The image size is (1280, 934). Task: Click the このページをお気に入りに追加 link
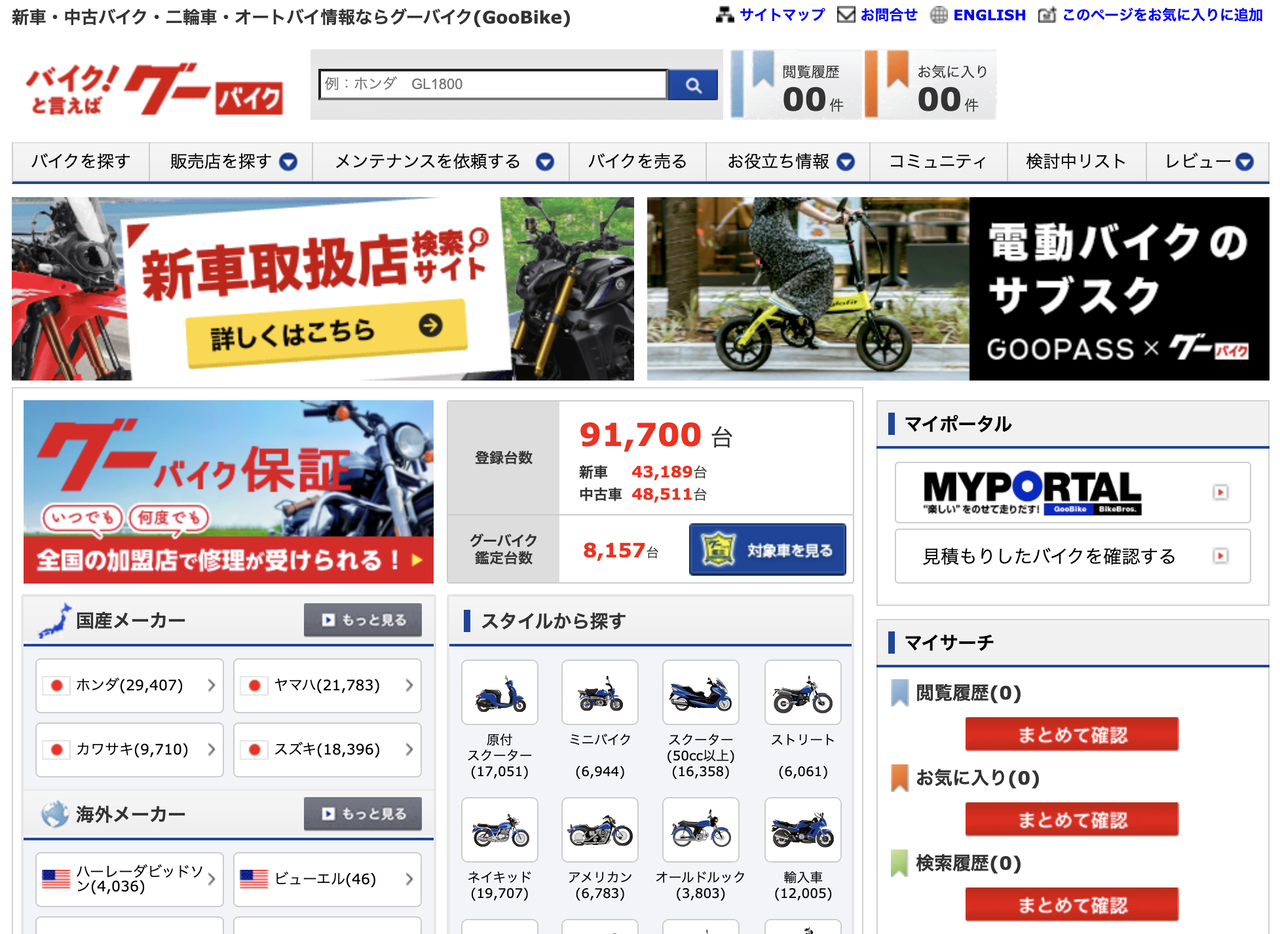[x=1163, y=15]
